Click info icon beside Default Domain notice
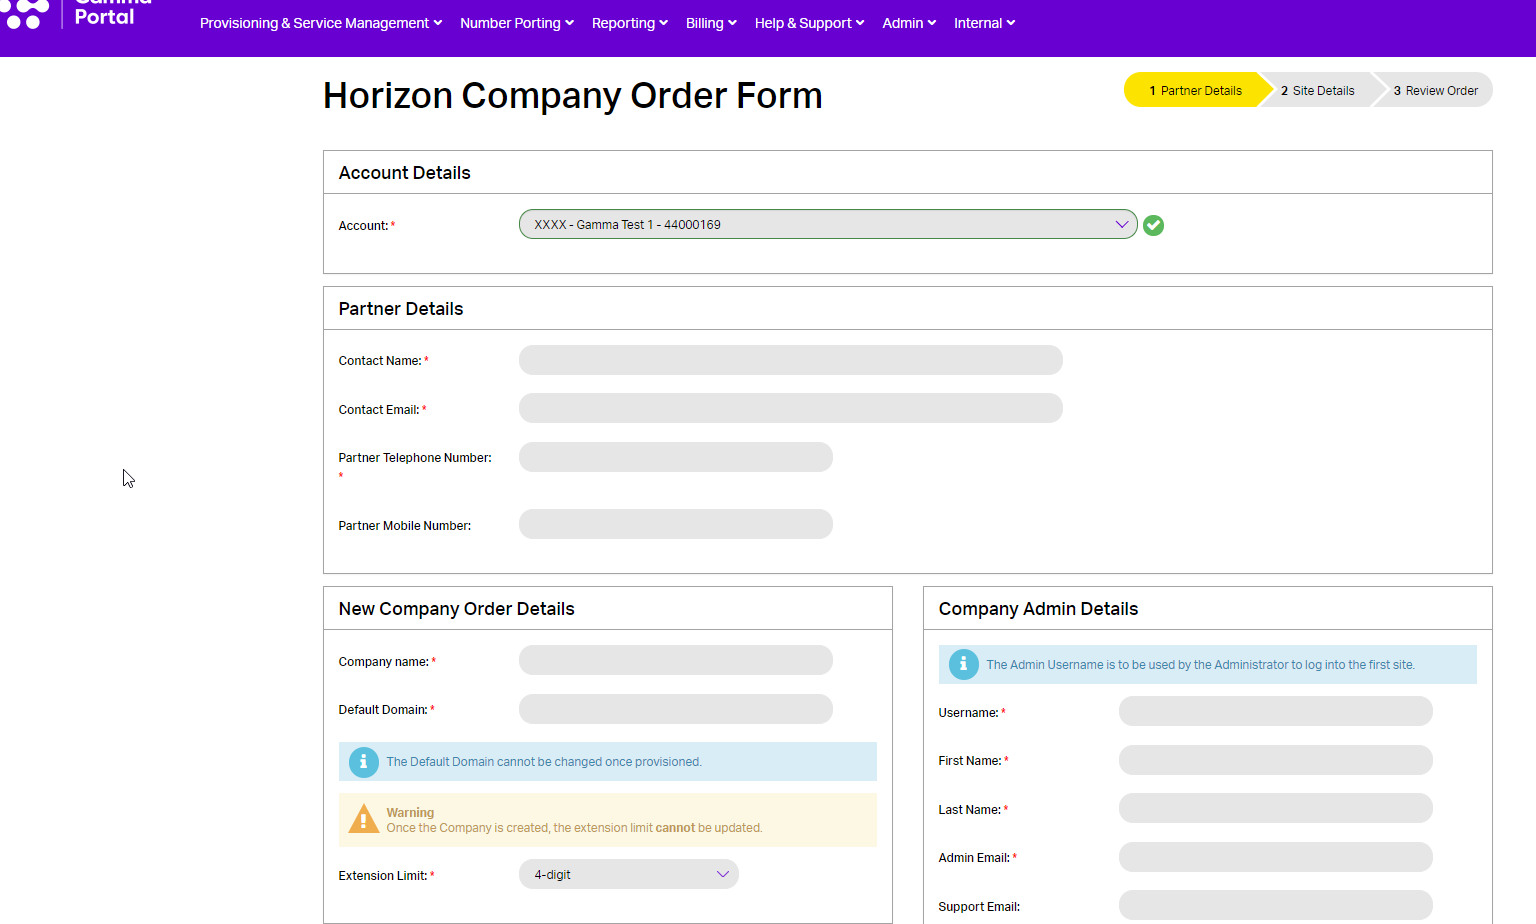This screenshot has width=1536, height=924. [x=363, y=762]
